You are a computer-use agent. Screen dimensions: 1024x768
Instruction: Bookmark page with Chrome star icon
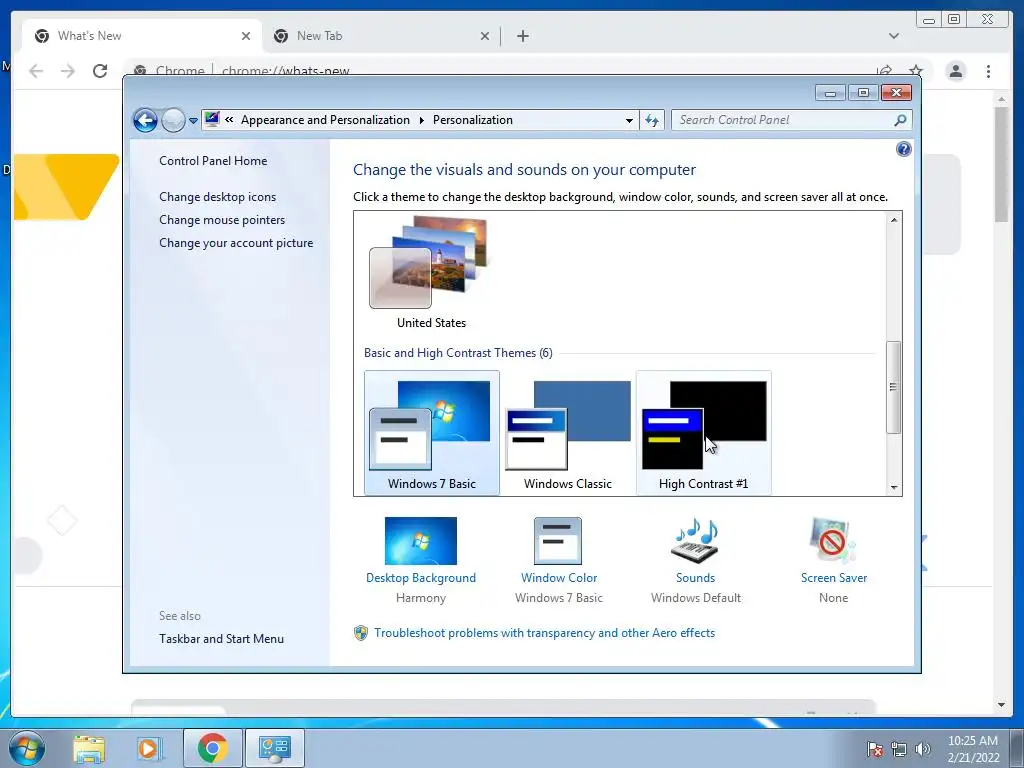pos(916,71)
